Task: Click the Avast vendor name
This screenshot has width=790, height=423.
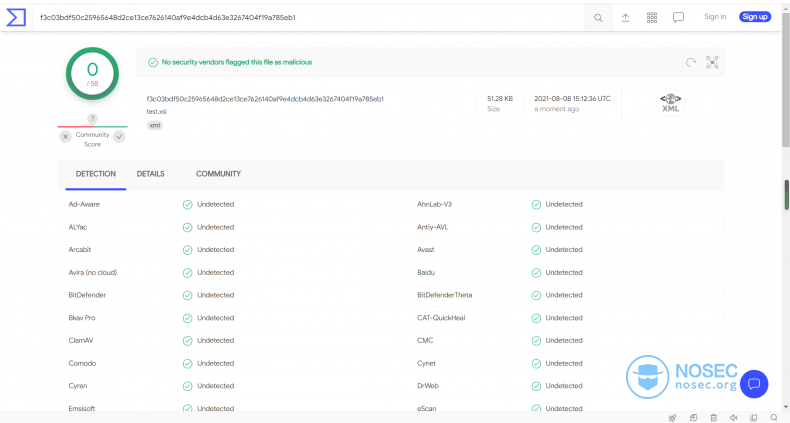Action: click(426, 250)
